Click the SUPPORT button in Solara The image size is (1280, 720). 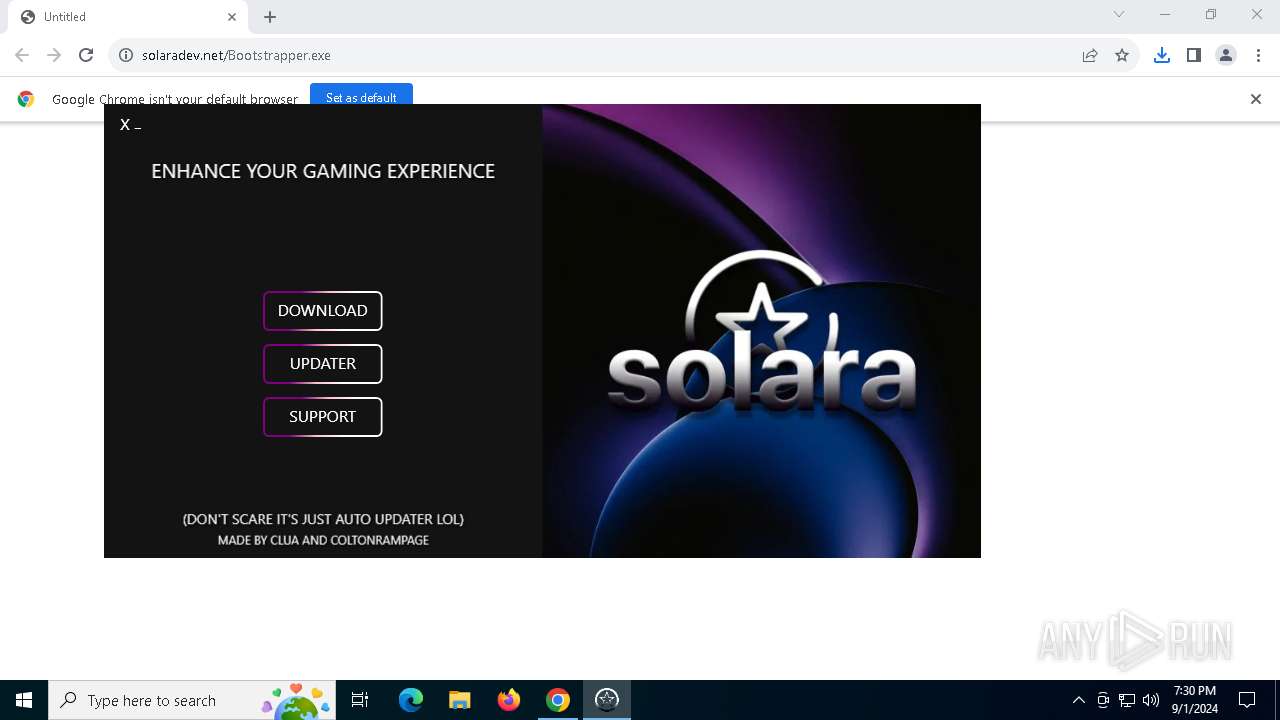click(x=322, y=417)
